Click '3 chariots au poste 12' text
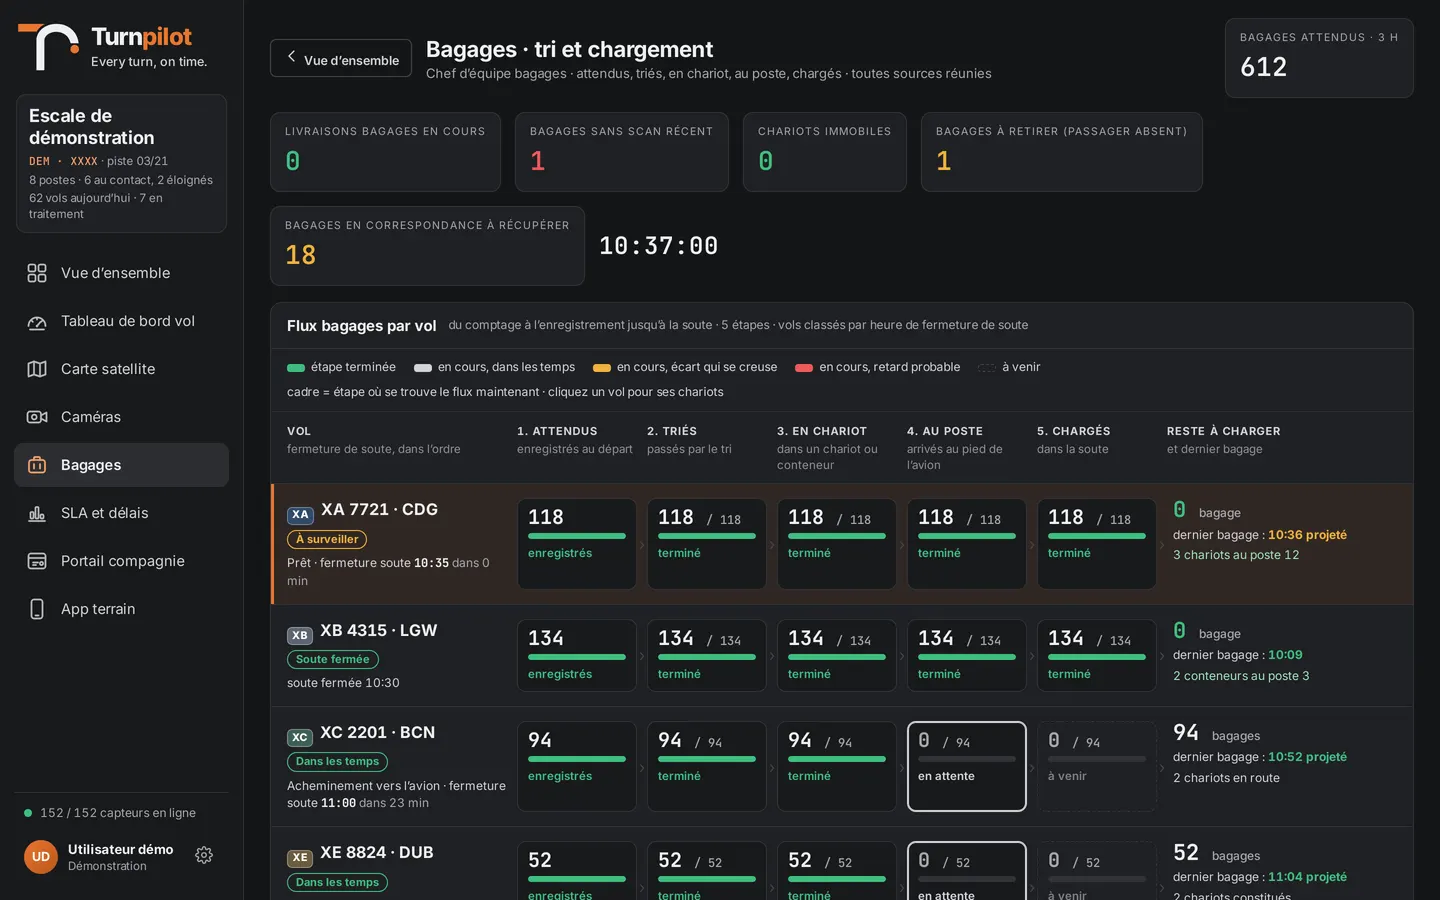This screenshot has width=1440, height=900. [1236, 555]
